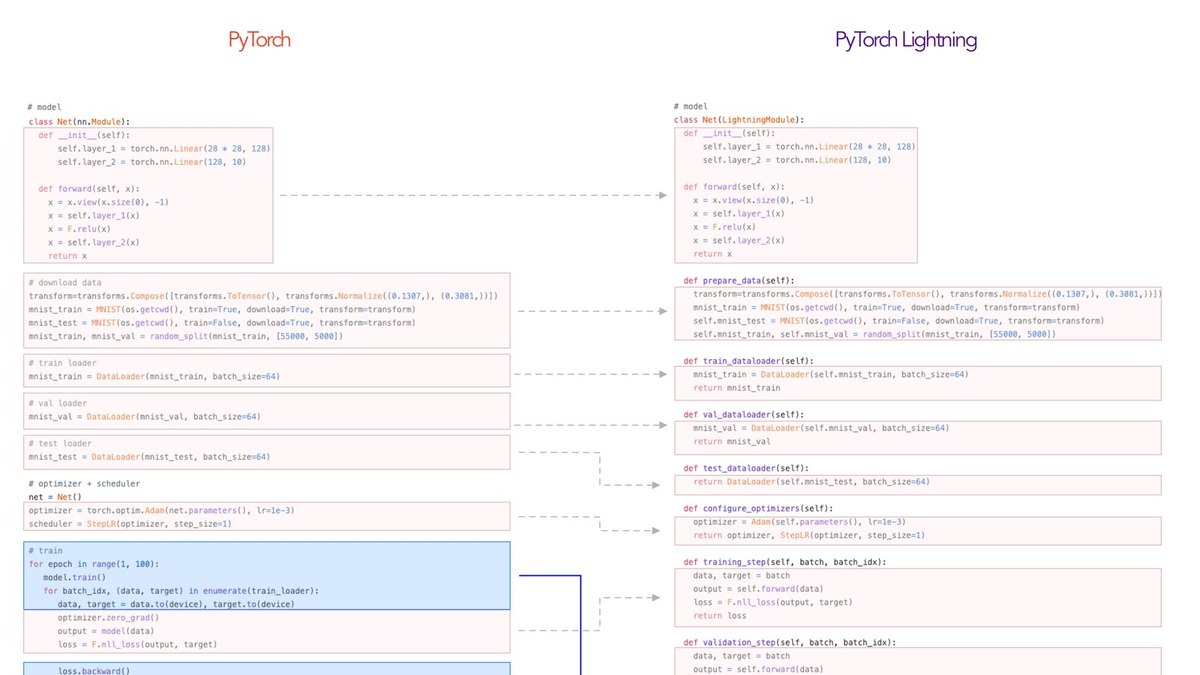Screen dimensions: 1200x675
Task: Select the 'return mnist_train' line
Action: (x=737, y=387)
